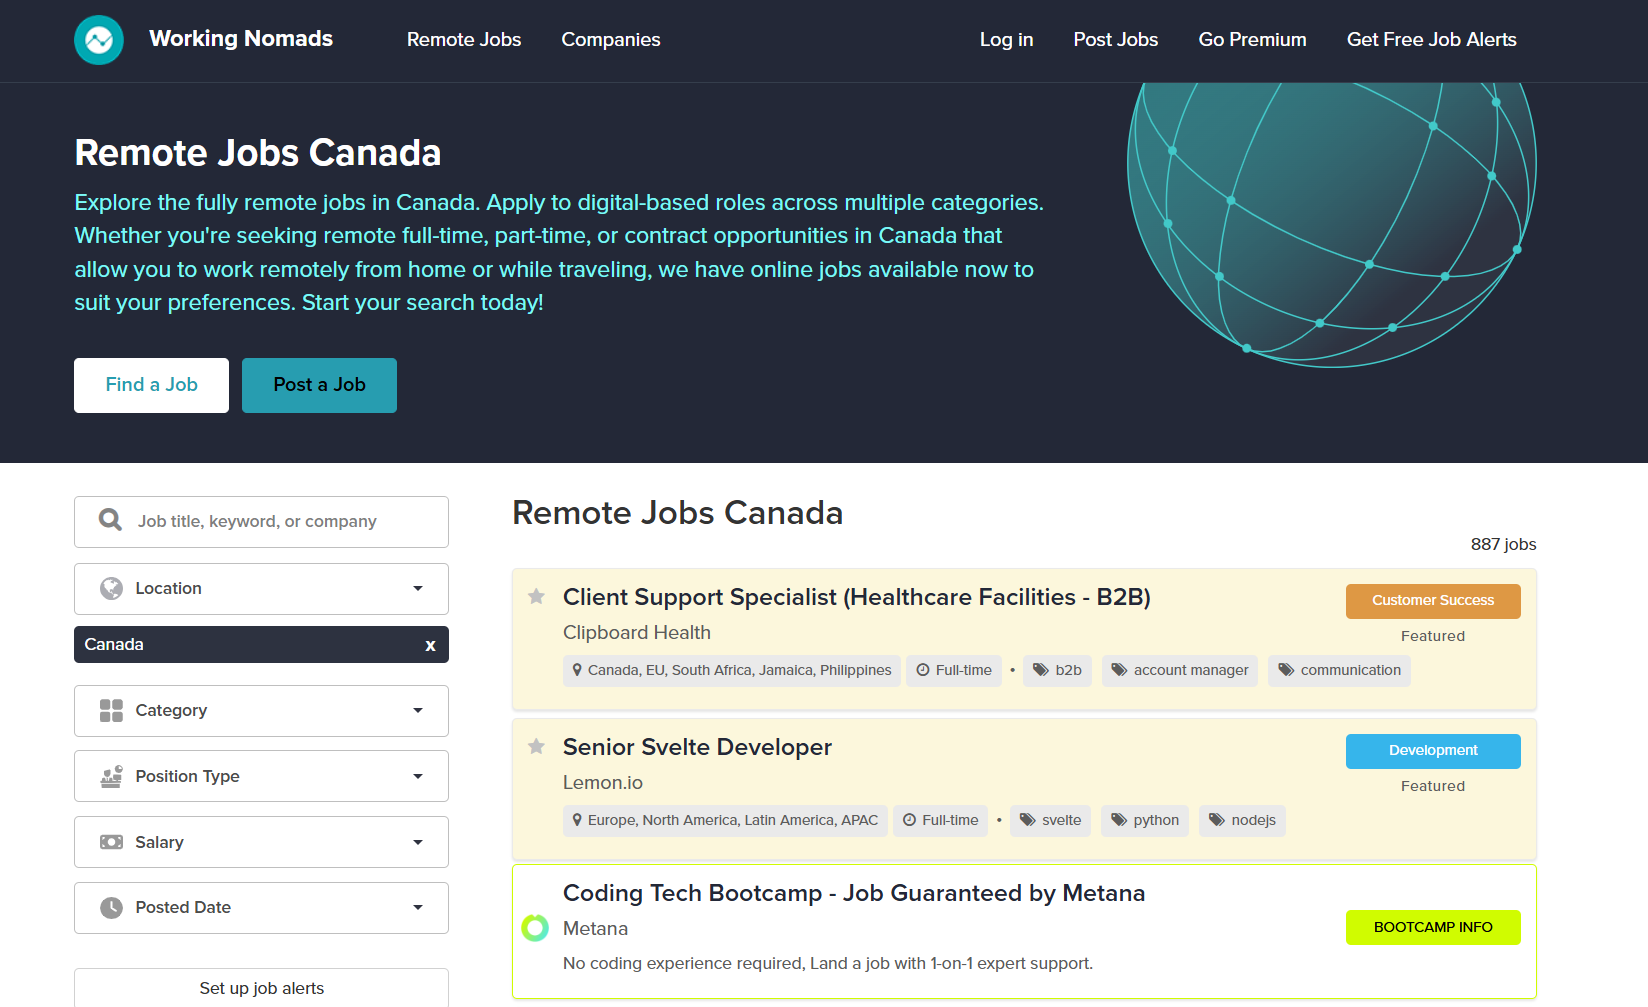Click the search magnifier icon
This screenshot has height=1007, width=1648.
pos(110,520)
